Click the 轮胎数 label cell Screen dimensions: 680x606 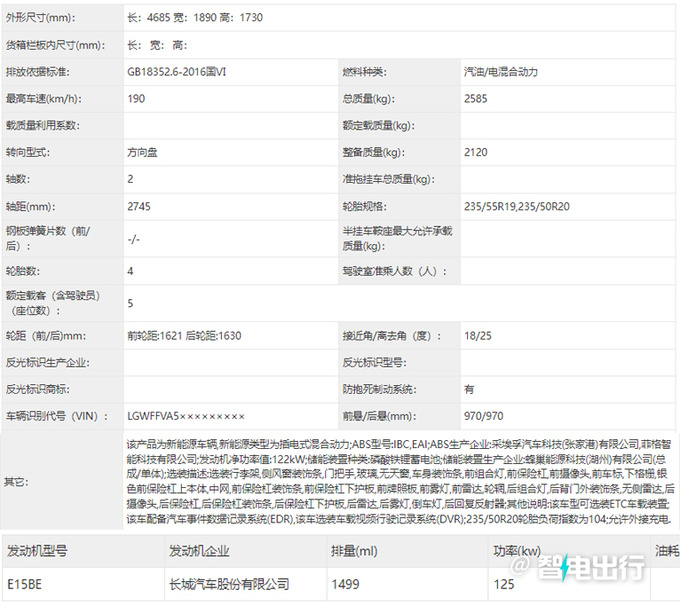pyautogui.click(x=23, y=271)
